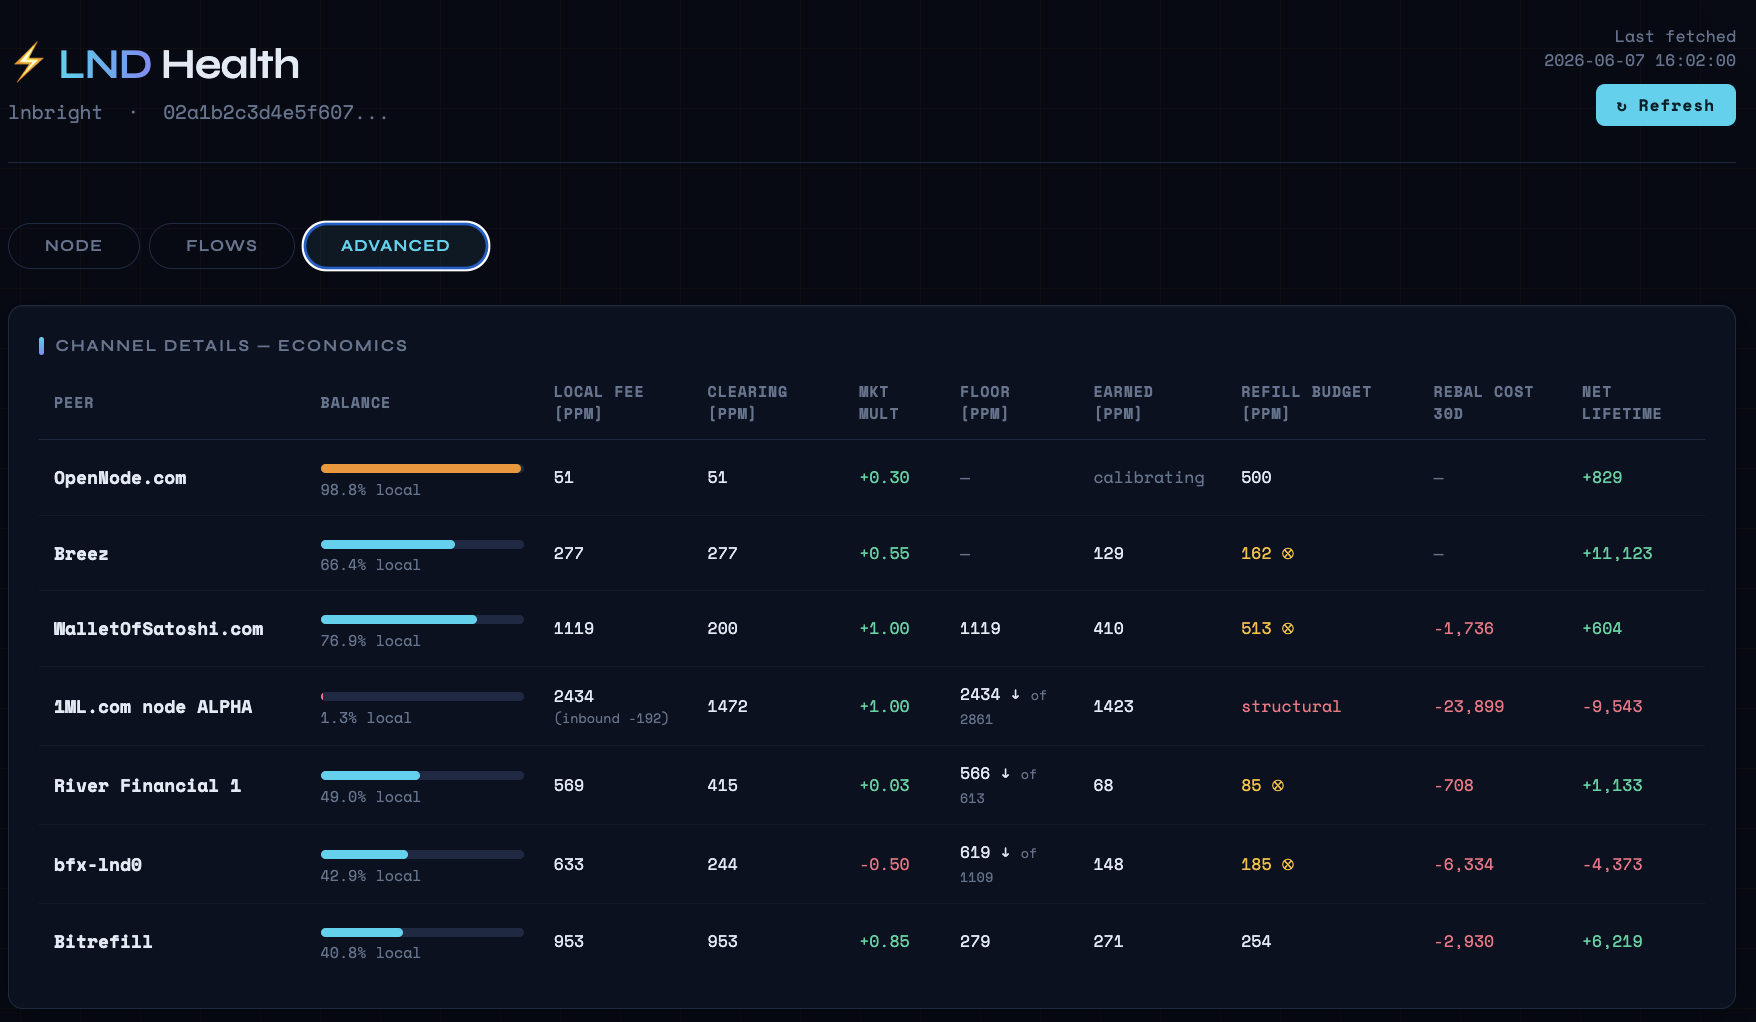Click the BALANCE column header

point(355,403)
